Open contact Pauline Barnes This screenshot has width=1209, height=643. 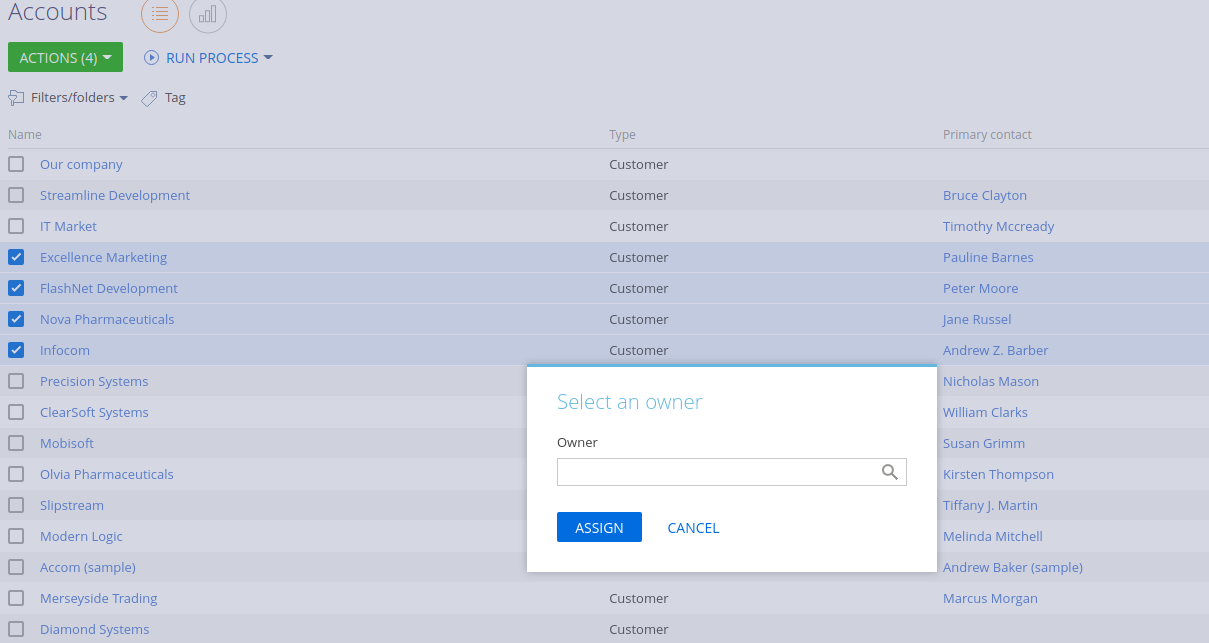[988, 257]
